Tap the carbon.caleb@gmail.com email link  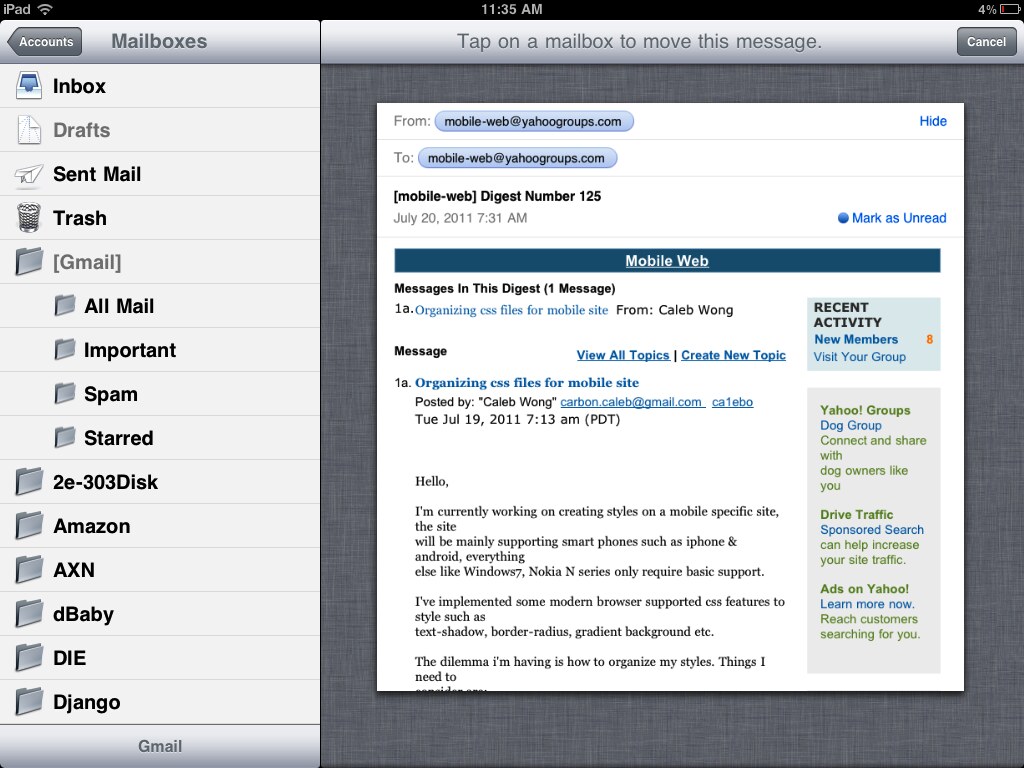click(x=632, y=402)
